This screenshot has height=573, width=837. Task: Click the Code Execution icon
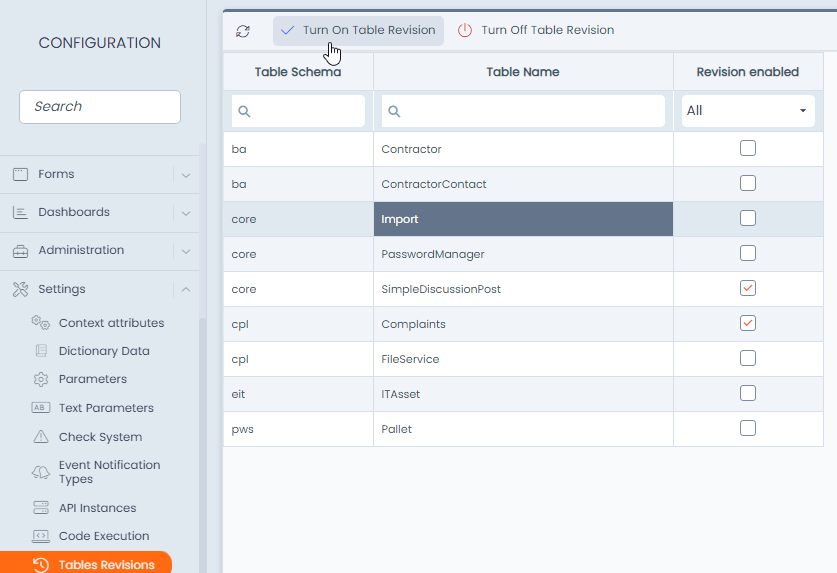point(41,536)
